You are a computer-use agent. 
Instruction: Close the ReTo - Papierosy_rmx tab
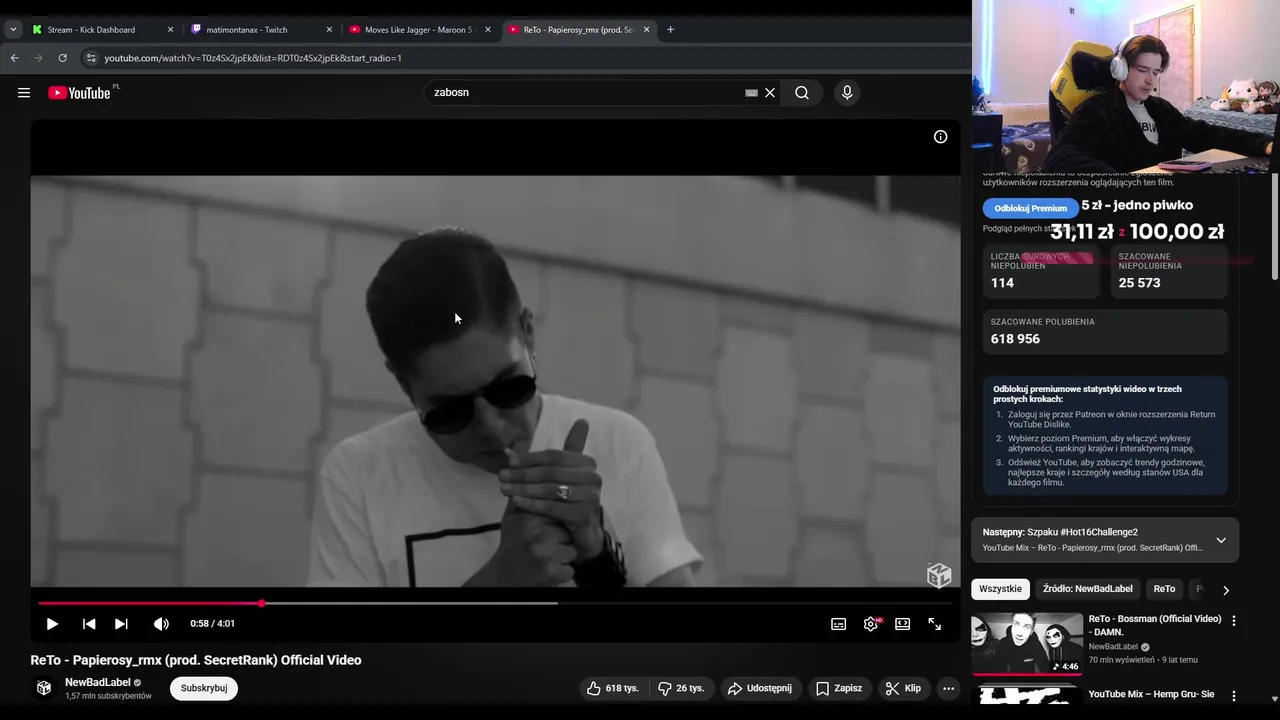pos(646,30)
